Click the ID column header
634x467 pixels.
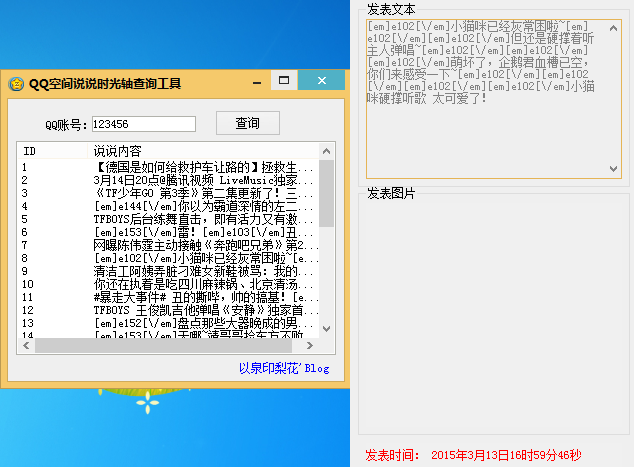[52, 151]
